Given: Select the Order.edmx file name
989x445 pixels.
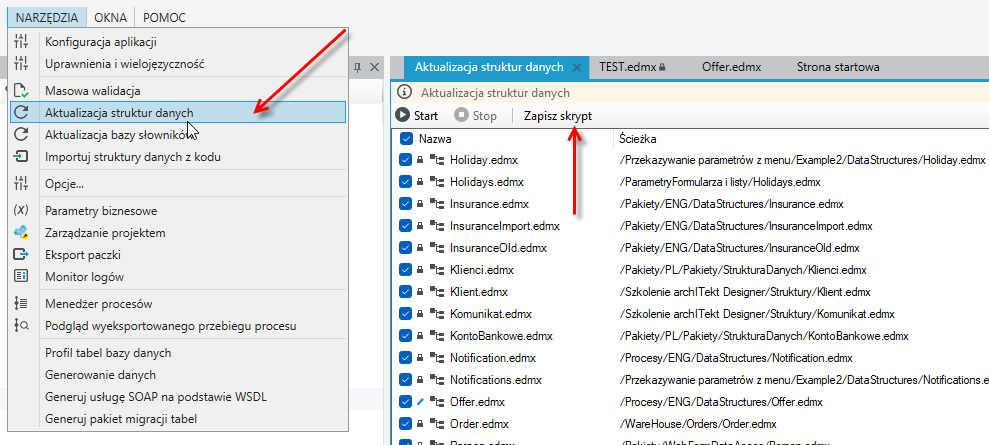Looking at the screenshot, I should pyautogui.click(x=479, y=424).
